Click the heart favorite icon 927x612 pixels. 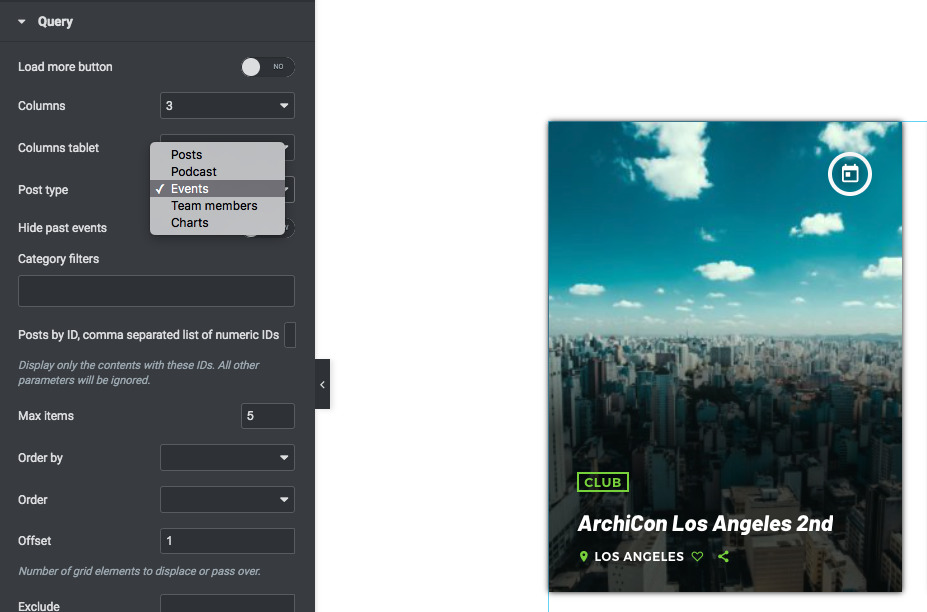pos(698,556)
